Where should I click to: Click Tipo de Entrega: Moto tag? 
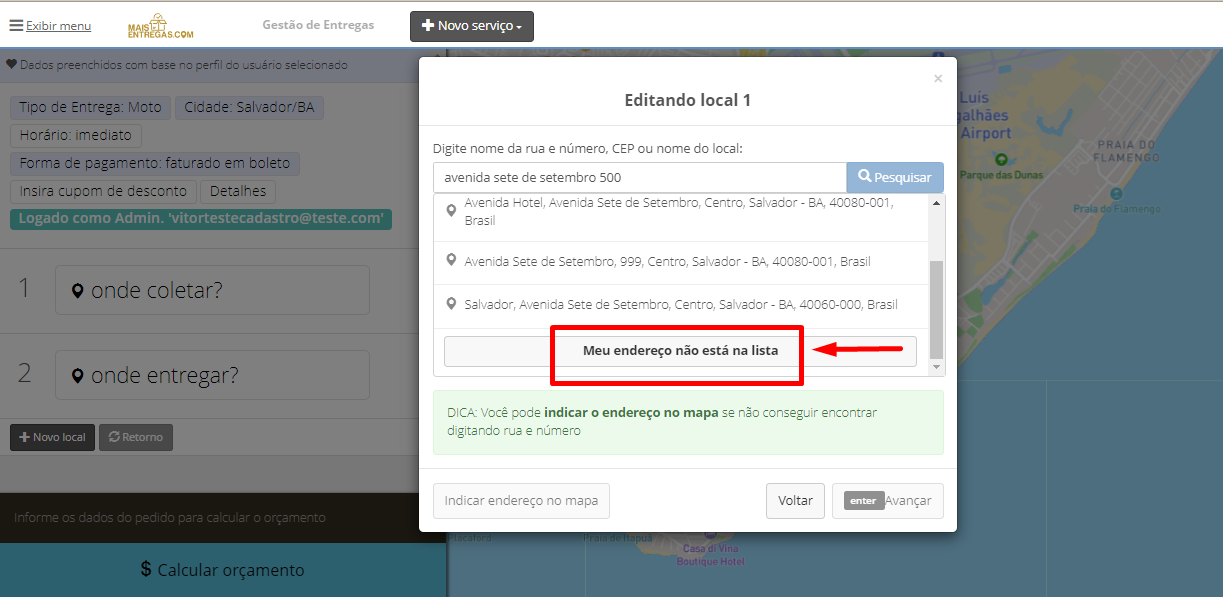click(x=90, y=108)
